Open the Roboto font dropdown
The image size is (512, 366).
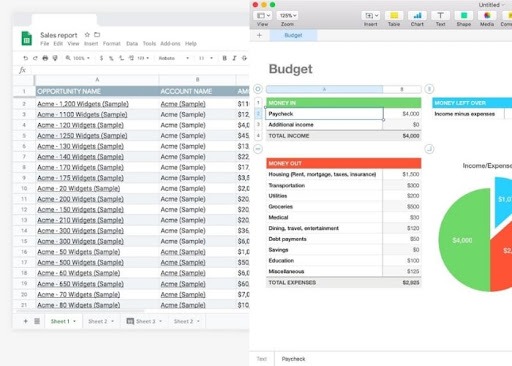point(174,58)
